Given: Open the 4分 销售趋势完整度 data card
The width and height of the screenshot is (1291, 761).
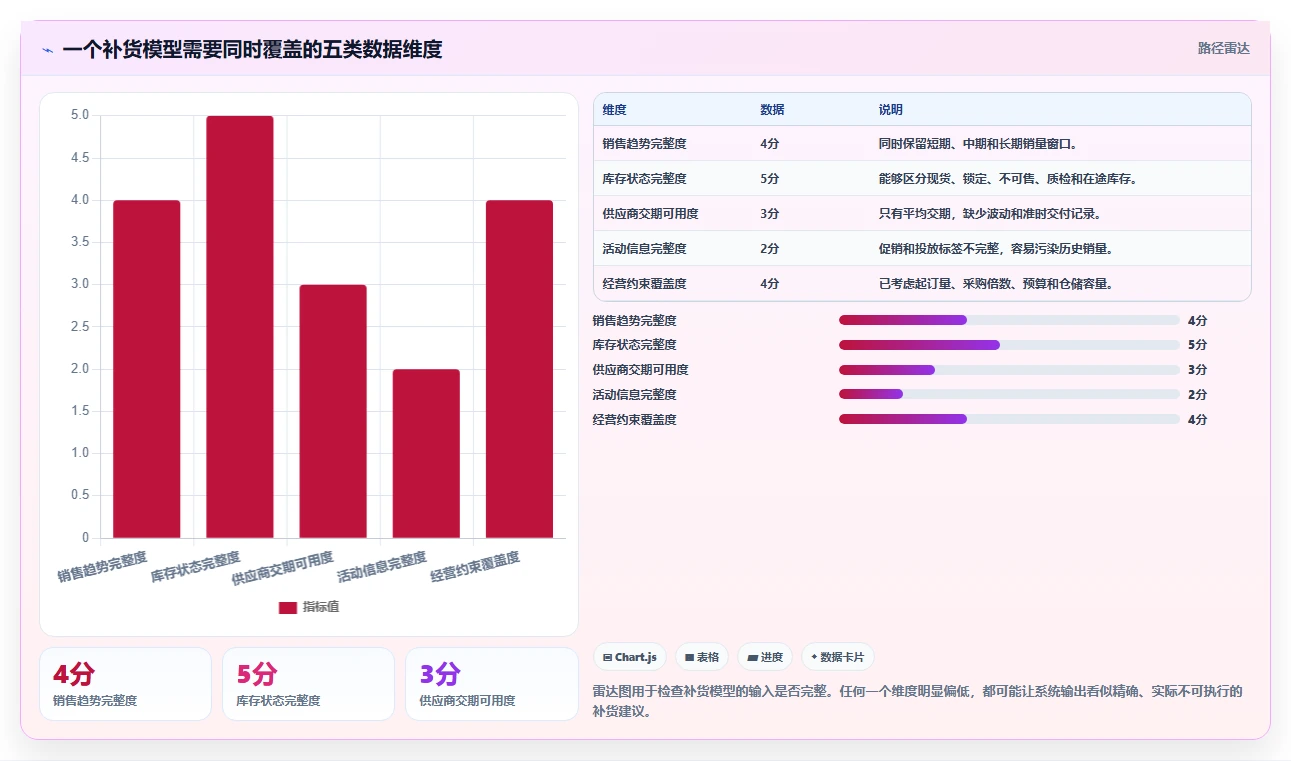Looking at the screenshot, I should pyautogui.click(x=125, y=684).
